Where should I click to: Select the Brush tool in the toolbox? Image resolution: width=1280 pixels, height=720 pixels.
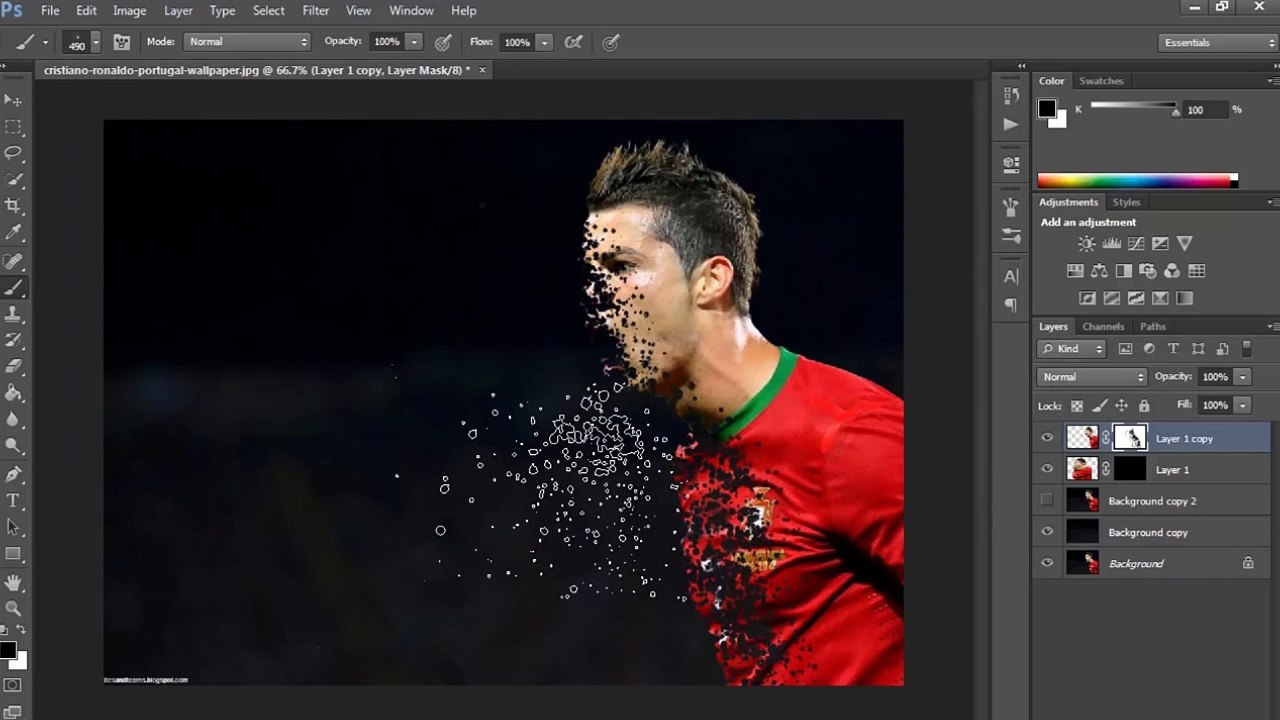pos(13,287)
